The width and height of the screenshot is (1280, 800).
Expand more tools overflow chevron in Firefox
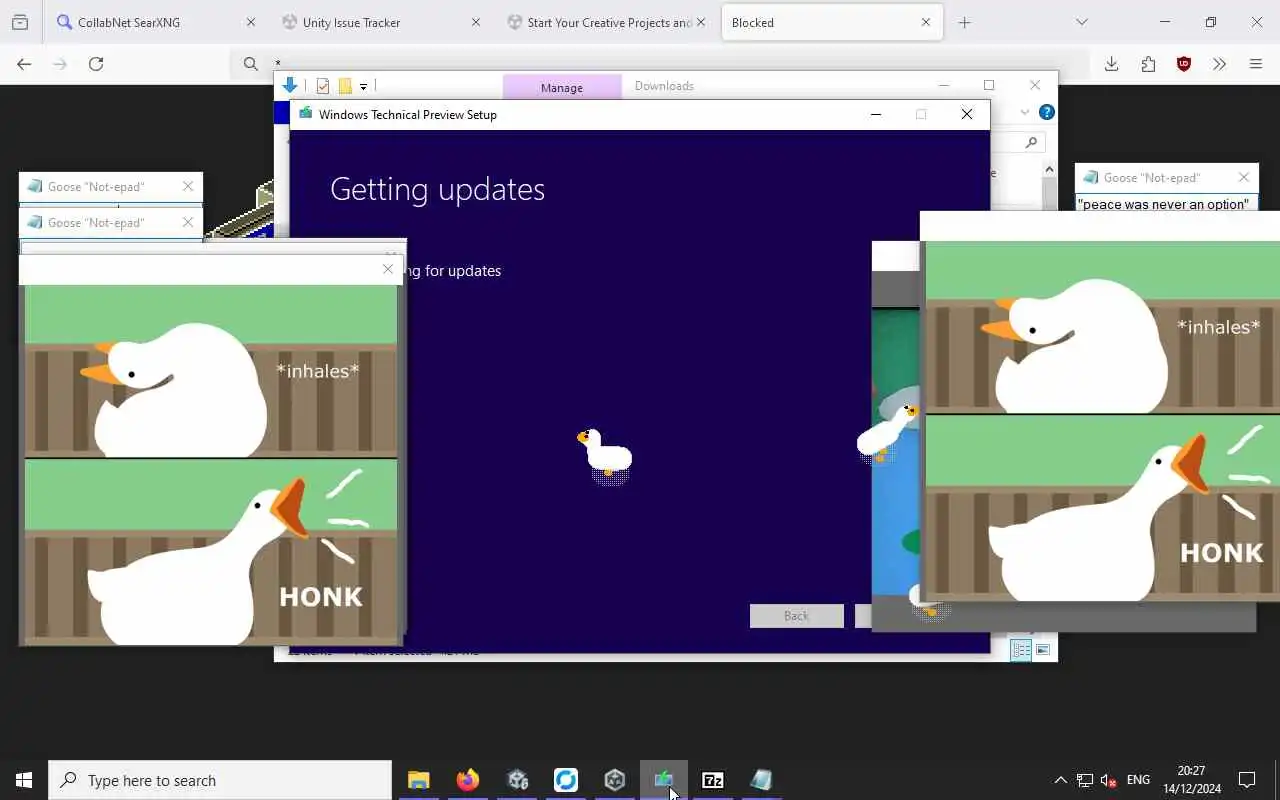1219,64
